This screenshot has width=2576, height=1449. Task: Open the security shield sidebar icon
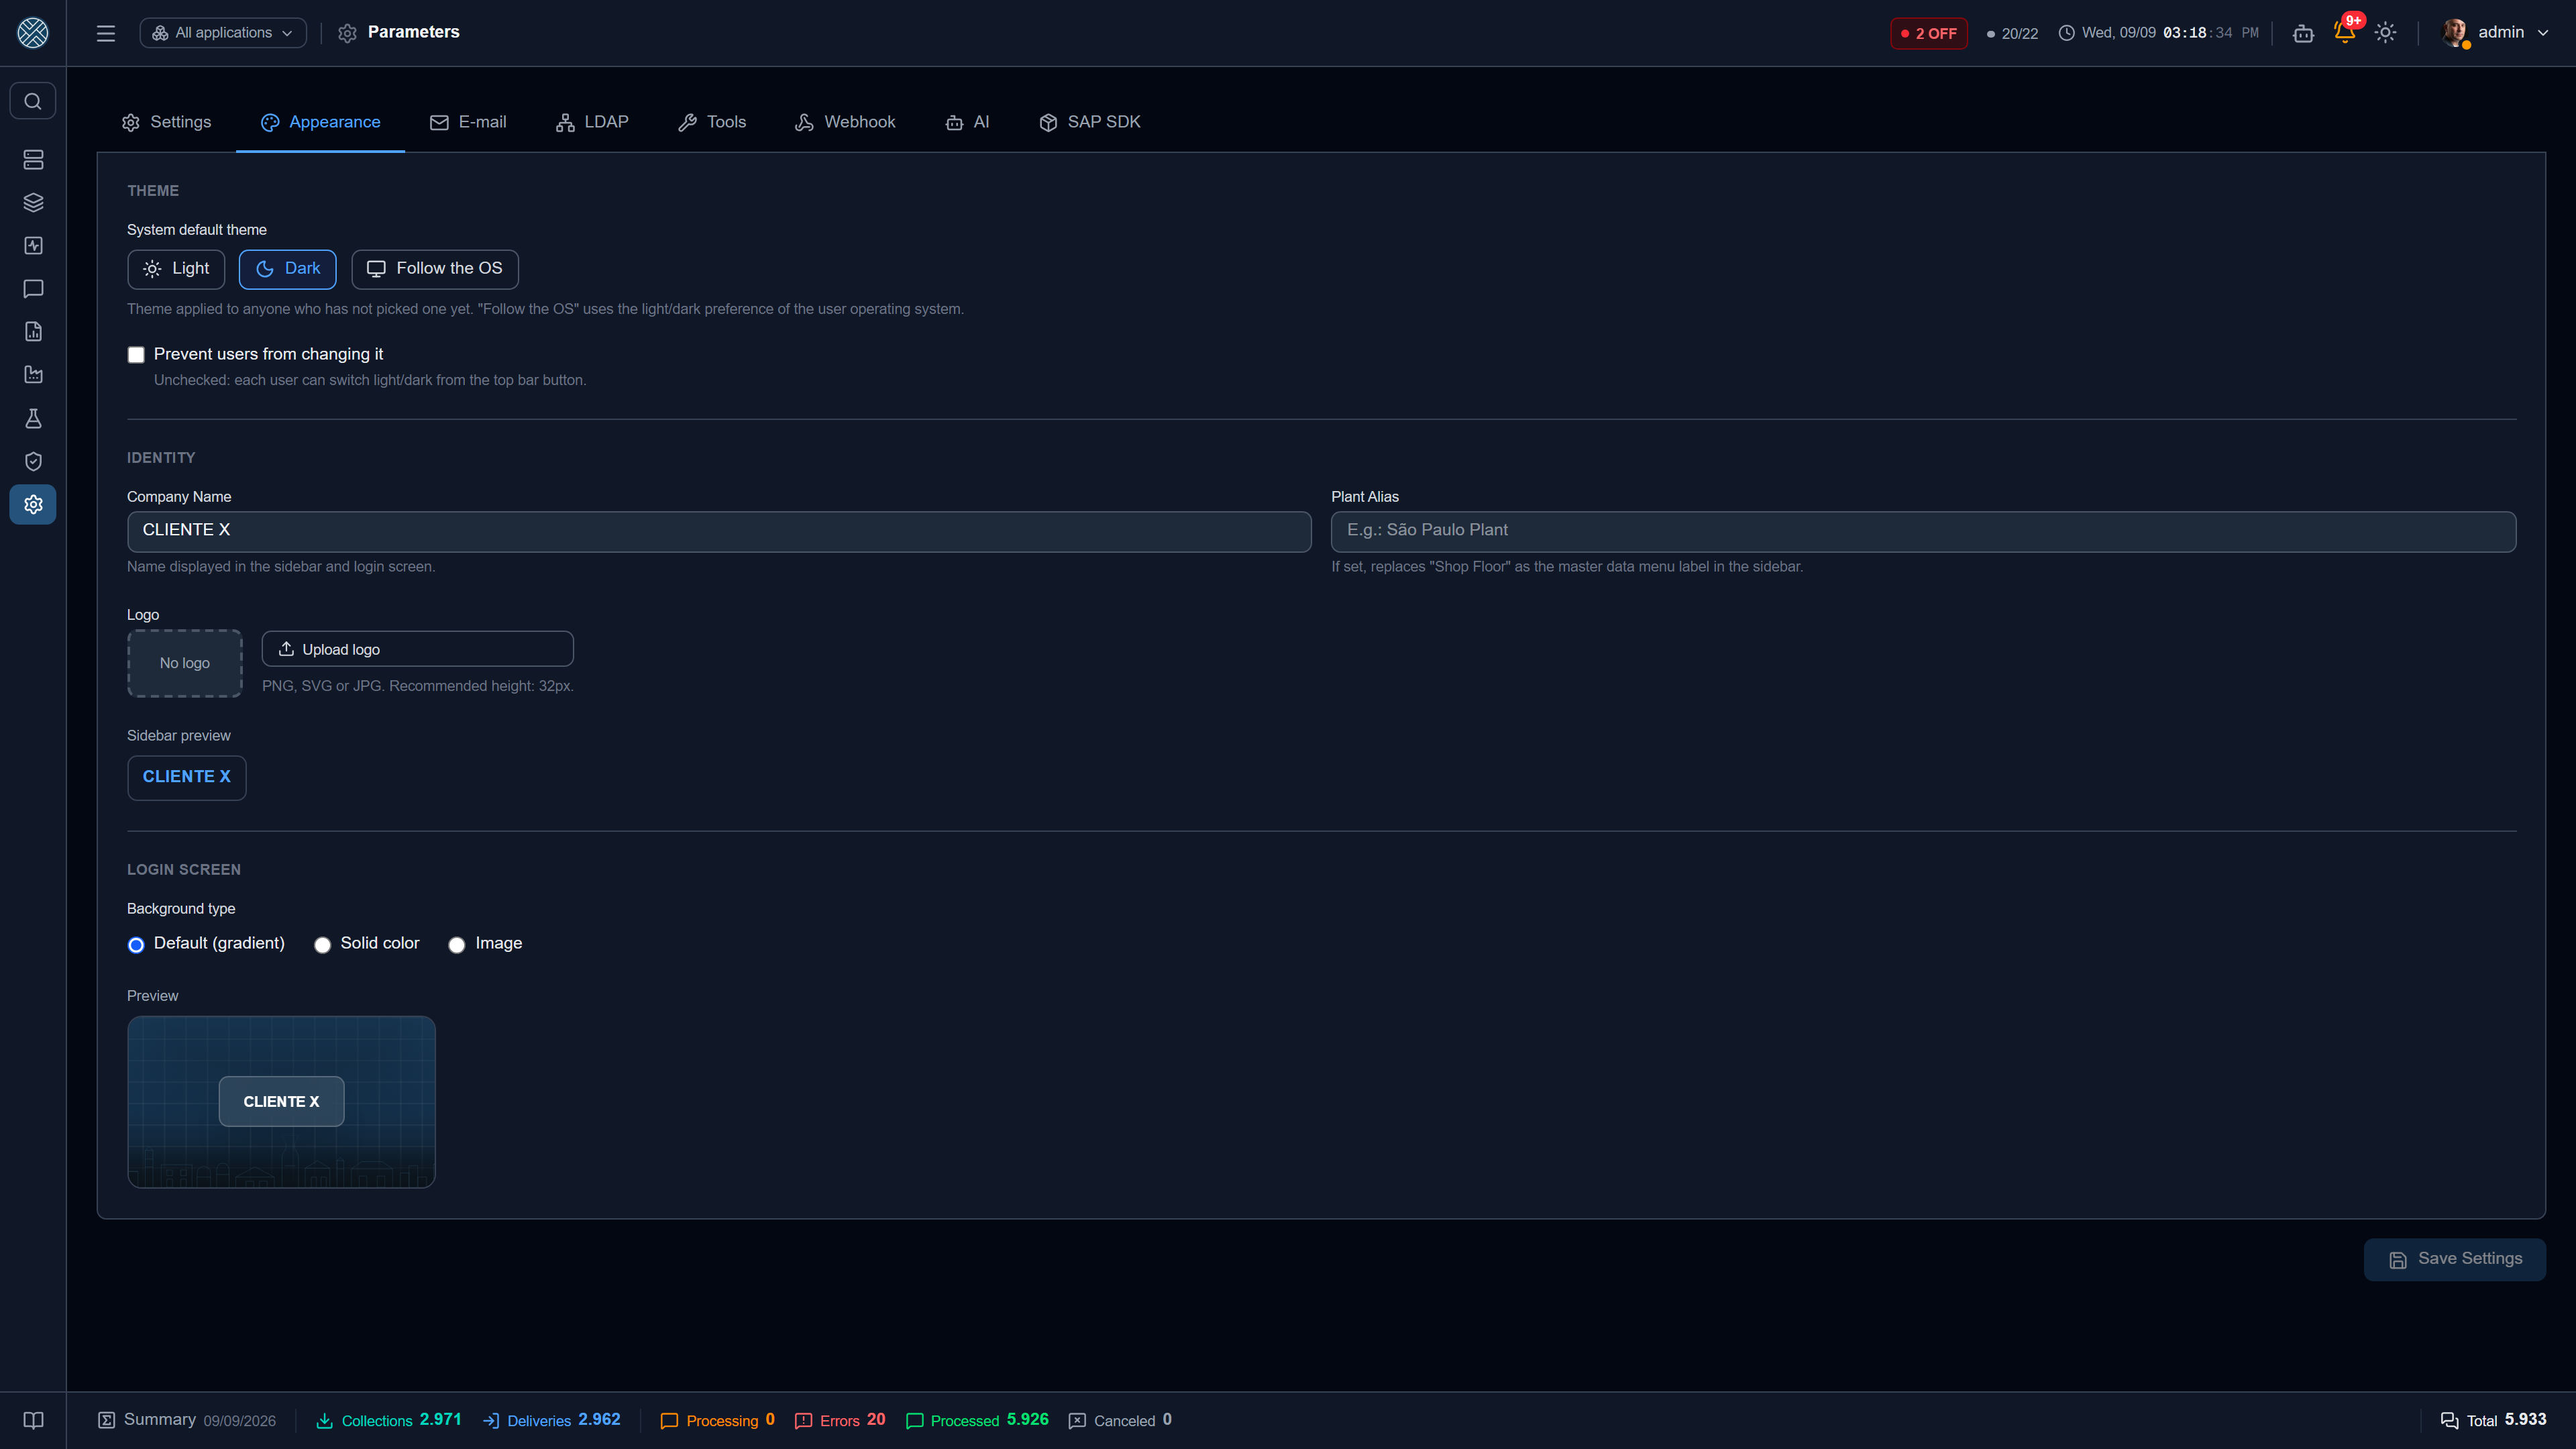pos(33,461)
